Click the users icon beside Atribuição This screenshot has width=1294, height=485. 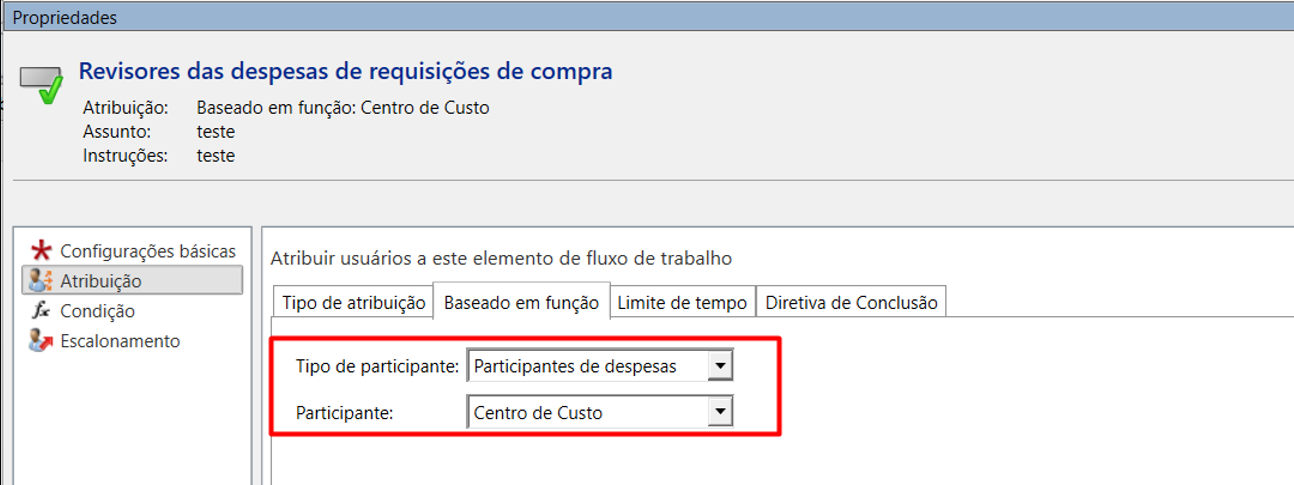[41, 281]
